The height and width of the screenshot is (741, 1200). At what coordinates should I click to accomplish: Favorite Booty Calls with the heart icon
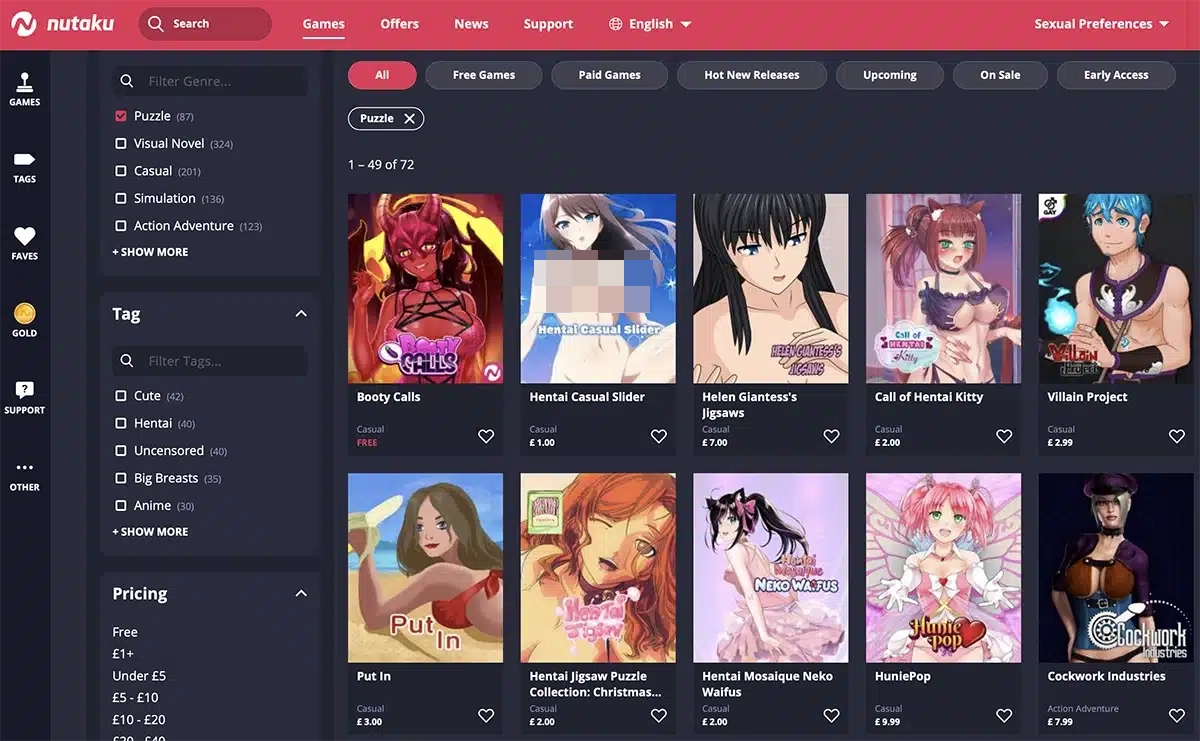click(x=486, y=436)
